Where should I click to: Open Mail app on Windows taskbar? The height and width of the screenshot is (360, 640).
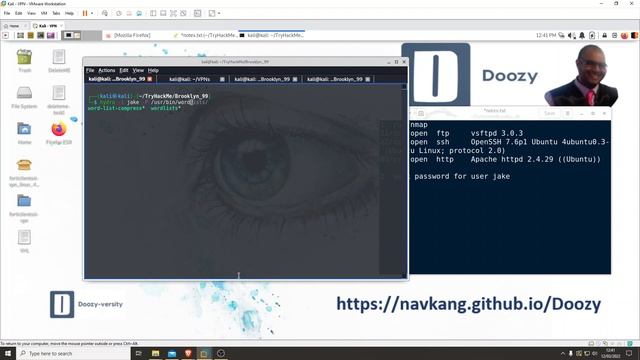(x=172, y=353)
